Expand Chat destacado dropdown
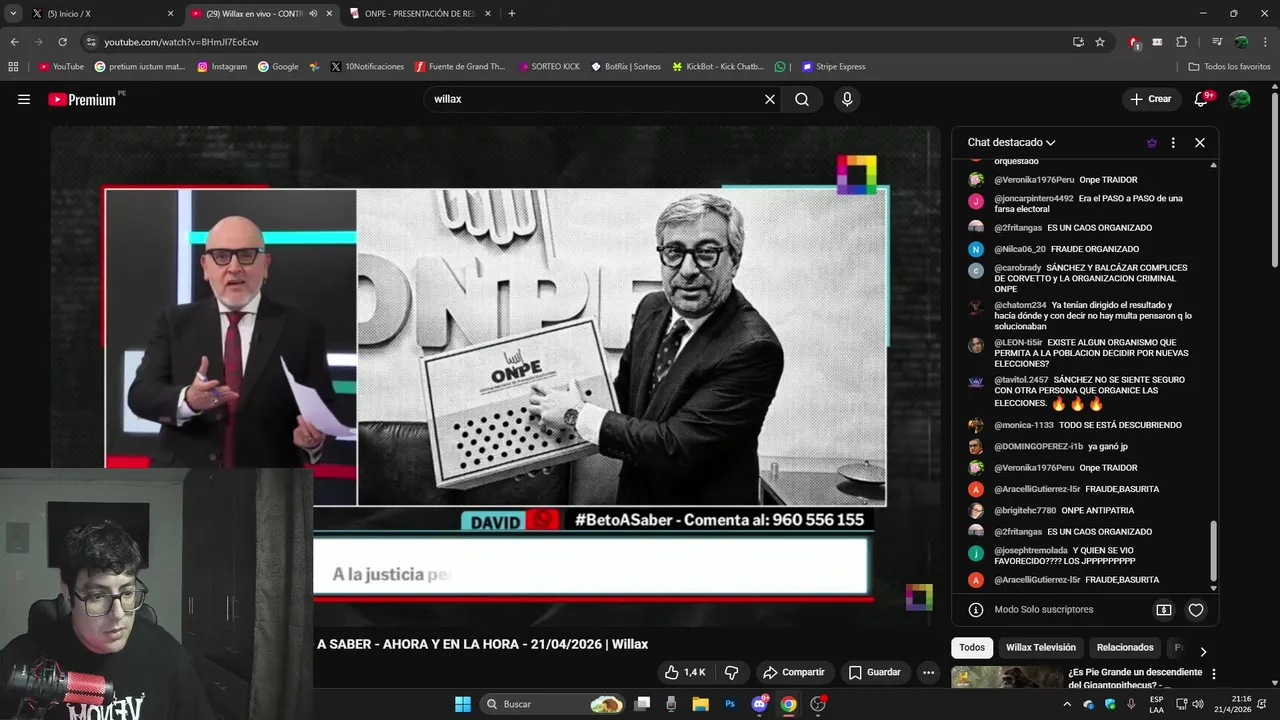 1011,143
